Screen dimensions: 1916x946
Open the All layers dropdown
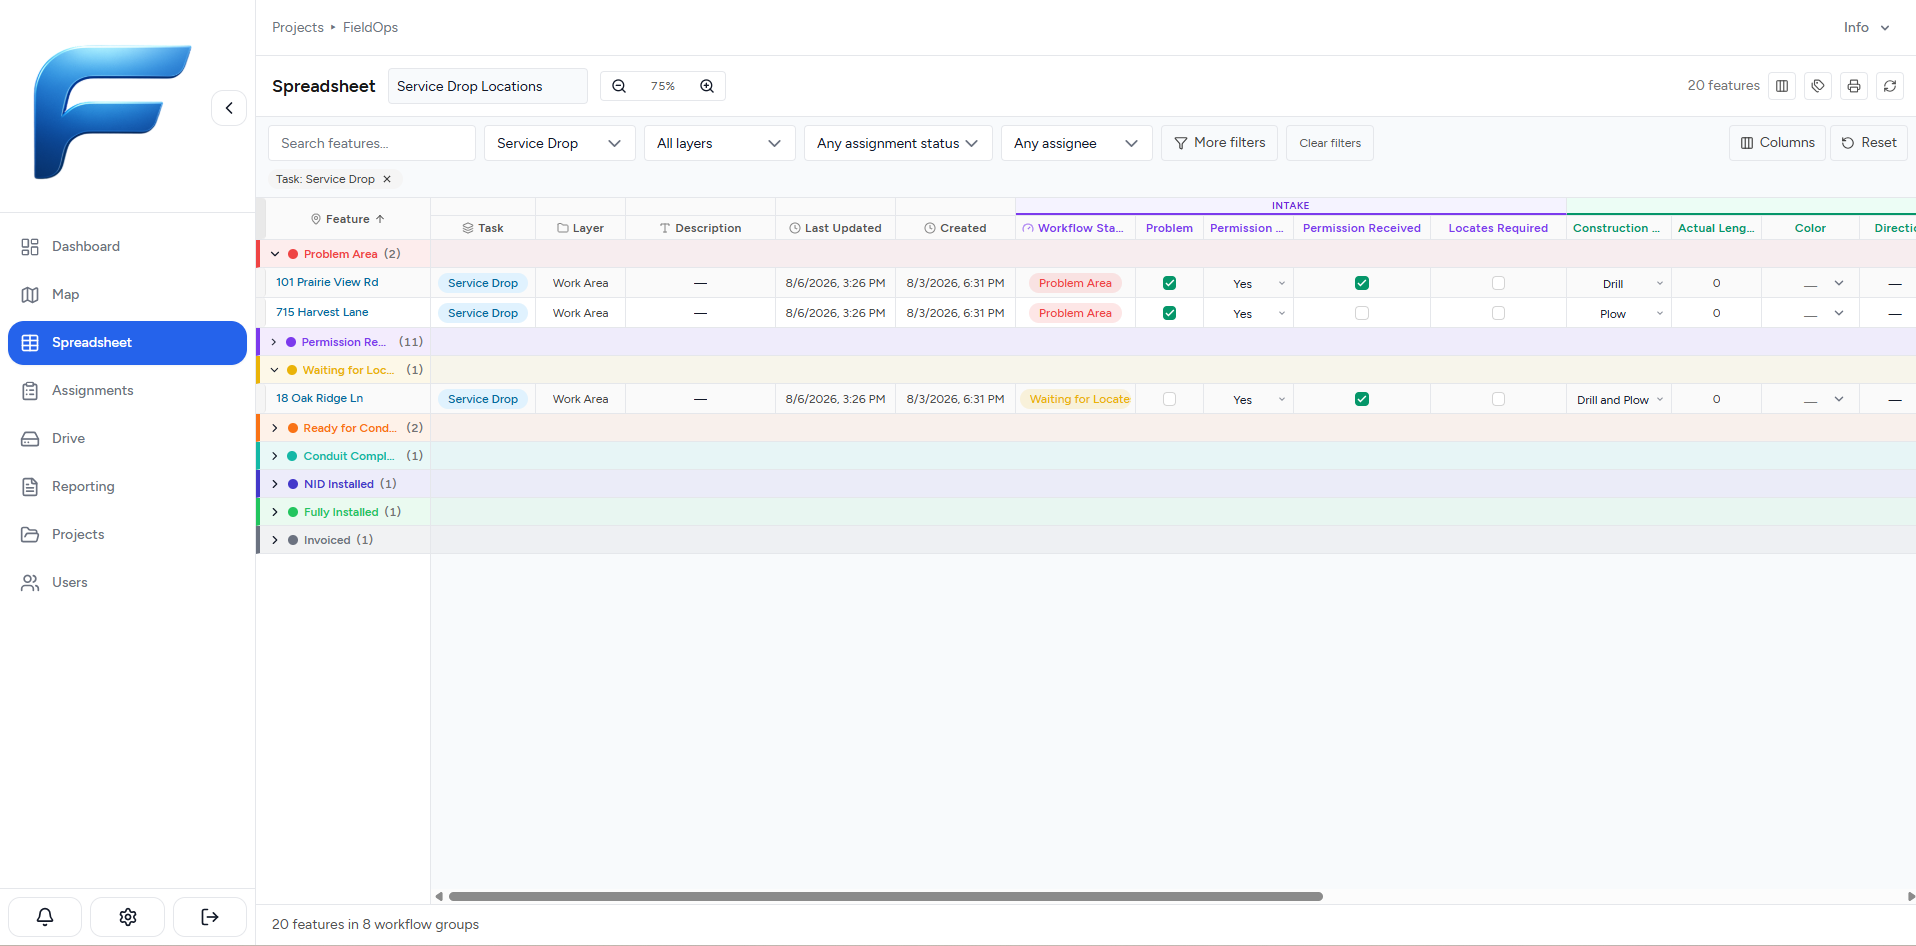tap(719, 143)
